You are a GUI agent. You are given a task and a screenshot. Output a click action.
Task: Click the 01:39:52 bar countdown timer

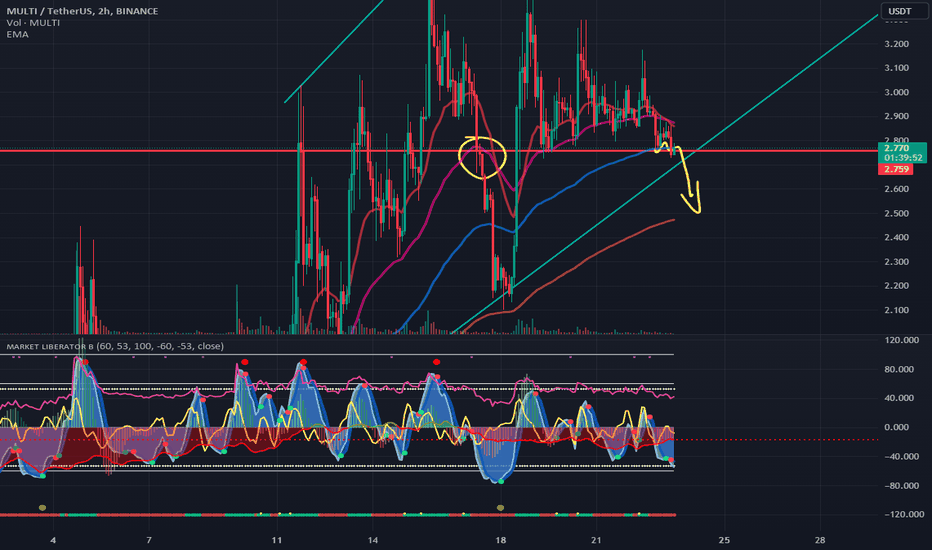click(903, 158)
